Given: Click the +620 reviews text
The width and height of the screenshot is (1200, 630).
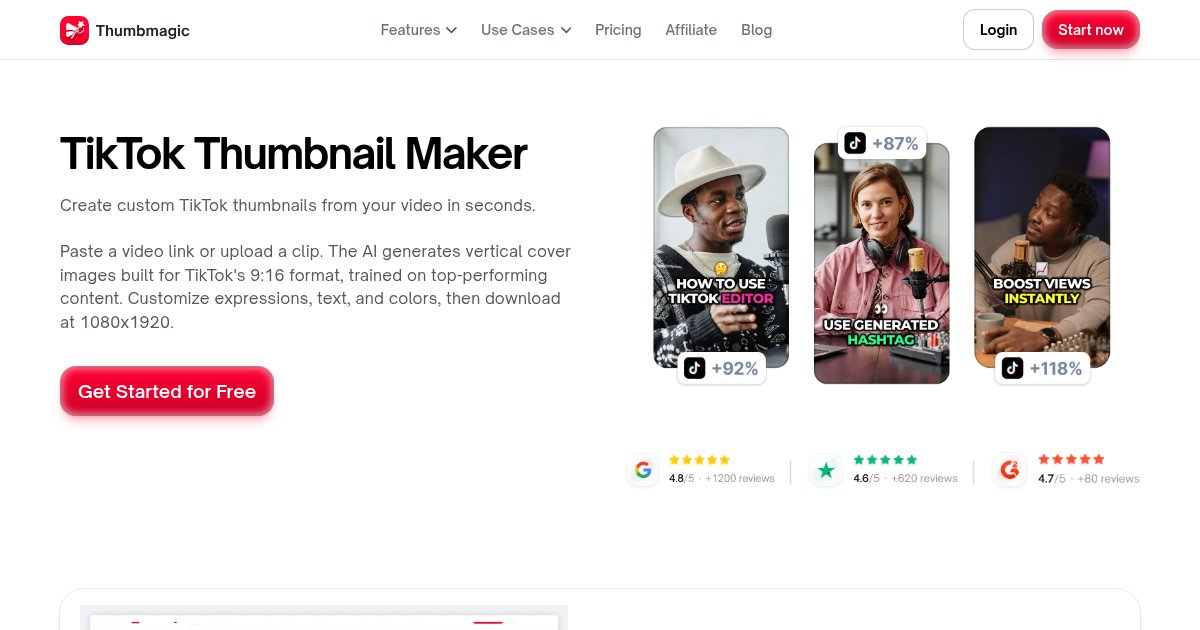Looking at the screenshot, I should click(x=924, y=479).
